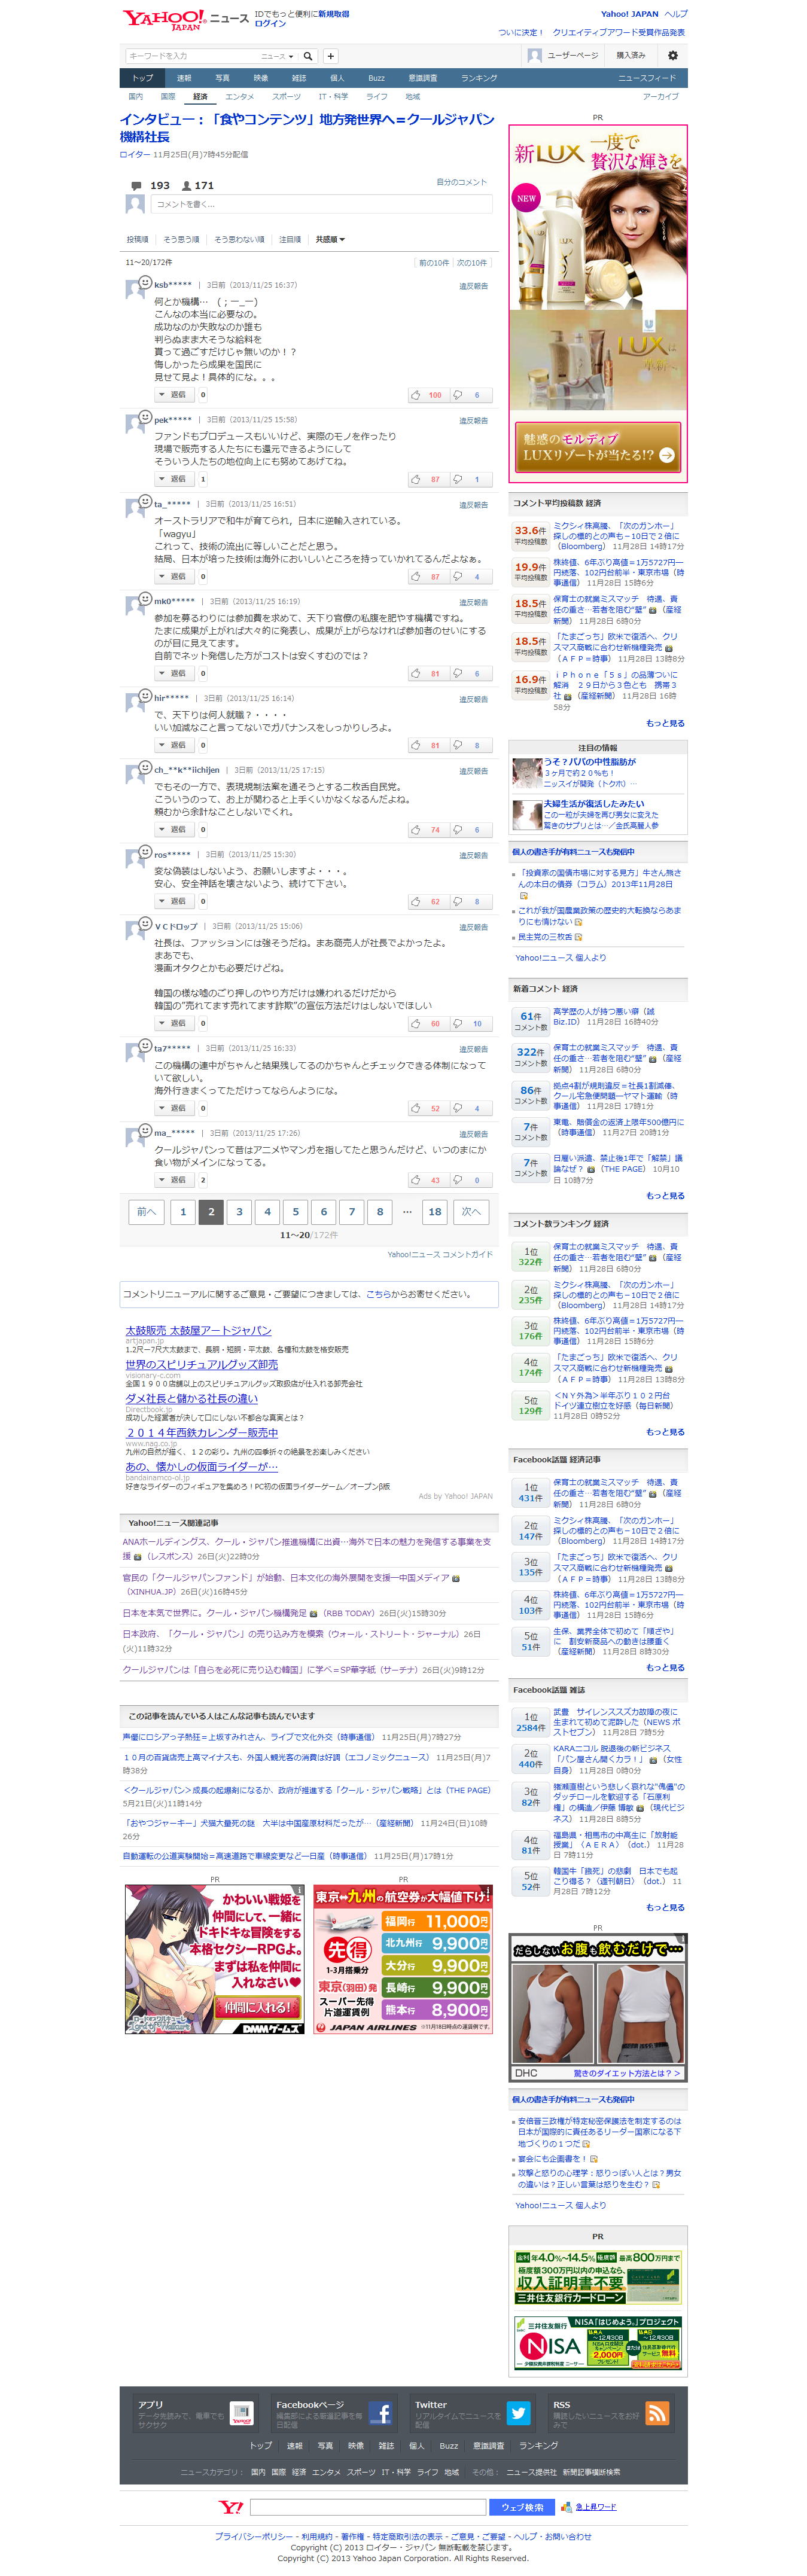Image resolution: width=807 pixels, height=2576 pixels.
Task: Click the コメントを書く input field
Action: point(322,204)
